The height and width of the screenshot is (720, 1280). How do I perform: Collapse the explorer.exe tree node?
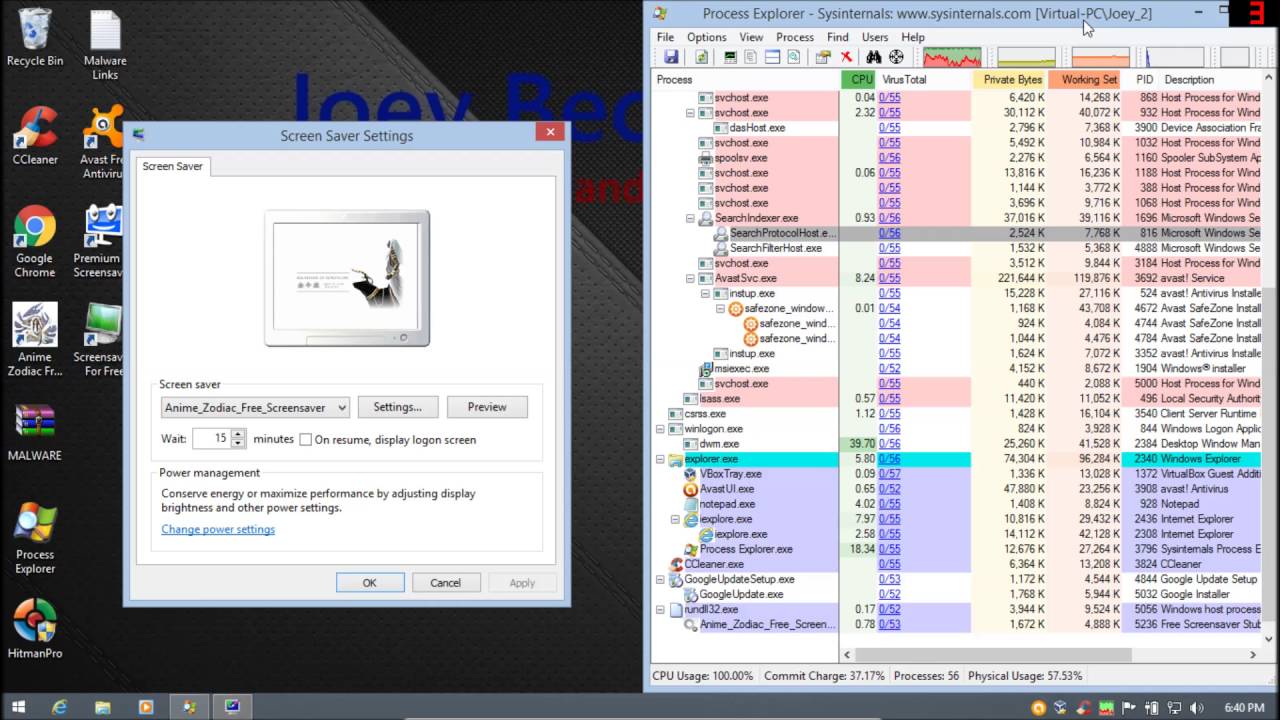tap(660, 459)
